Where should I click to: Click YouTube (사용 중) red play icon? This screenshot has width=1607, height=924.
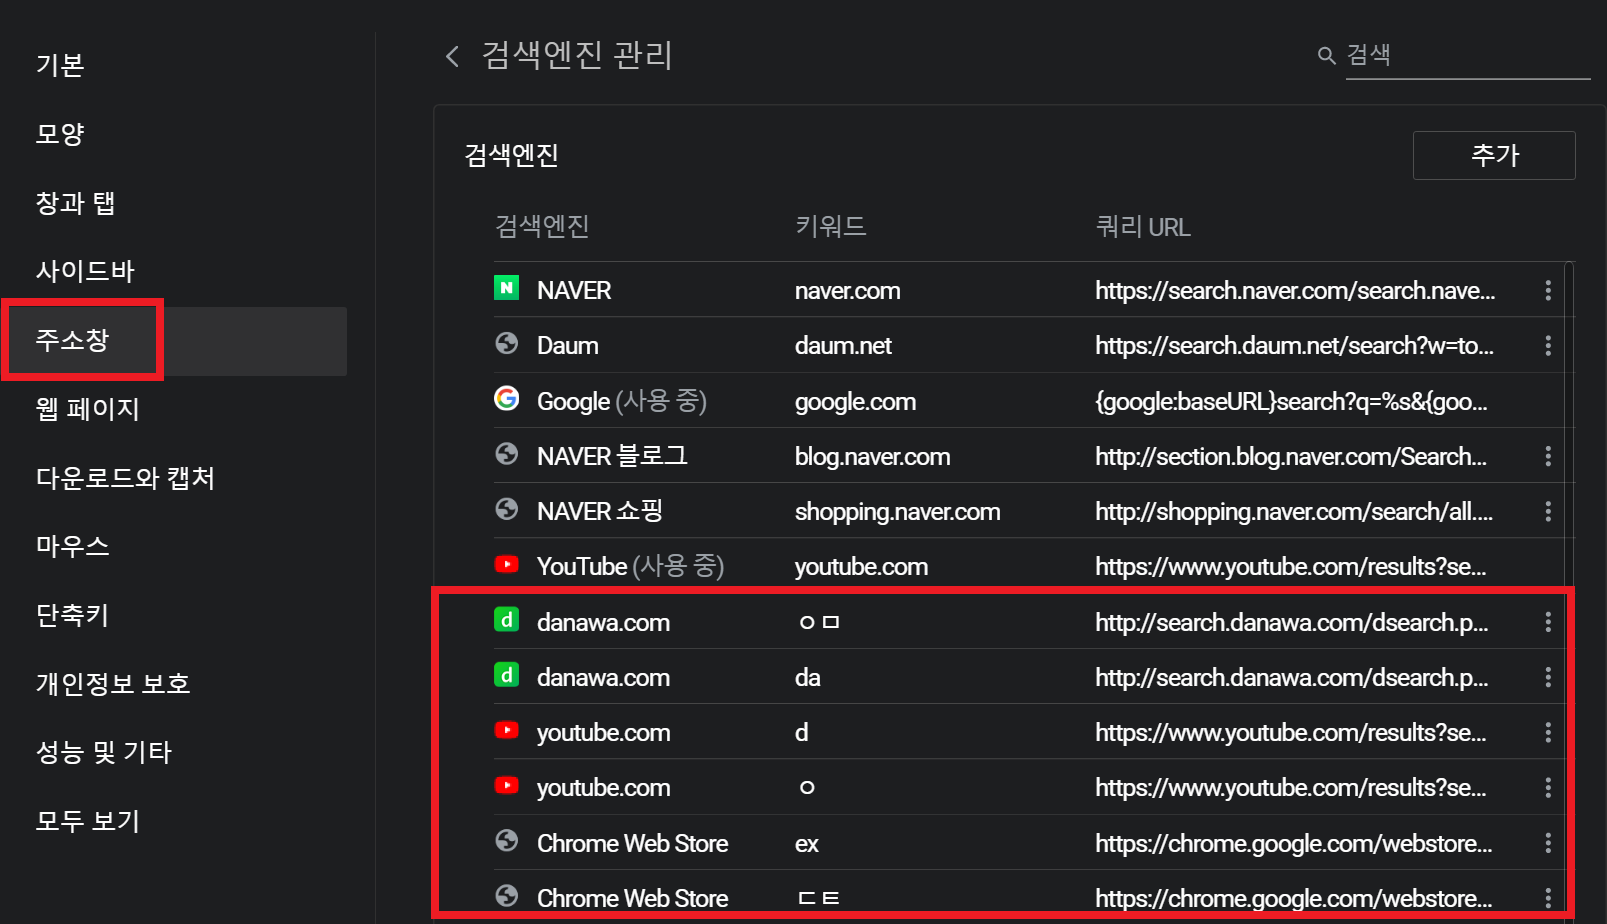[507, 564]
